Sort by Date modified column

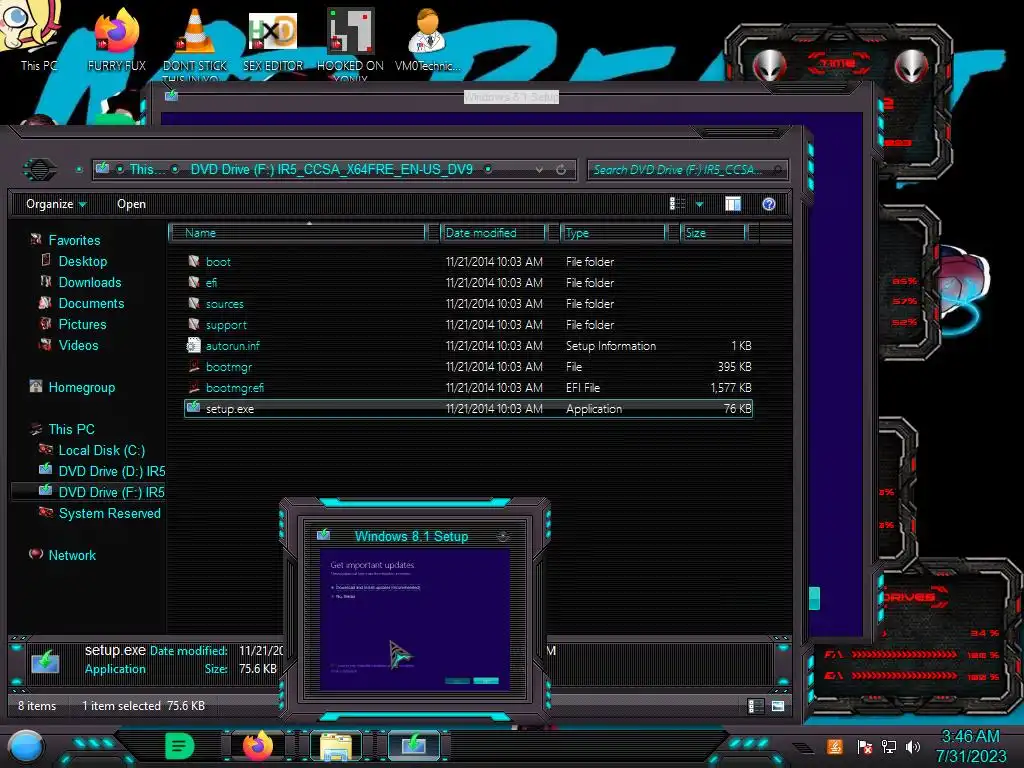pos(494,232)
